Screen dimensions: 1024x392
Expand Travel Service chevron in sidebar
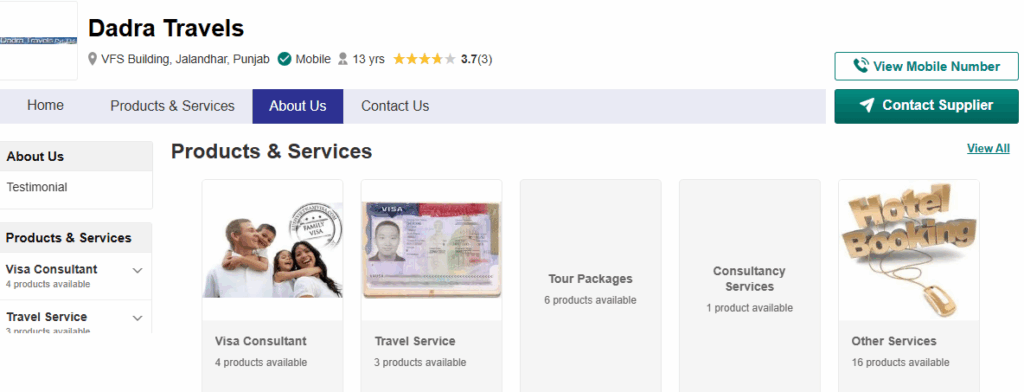(x=137, y=318)
